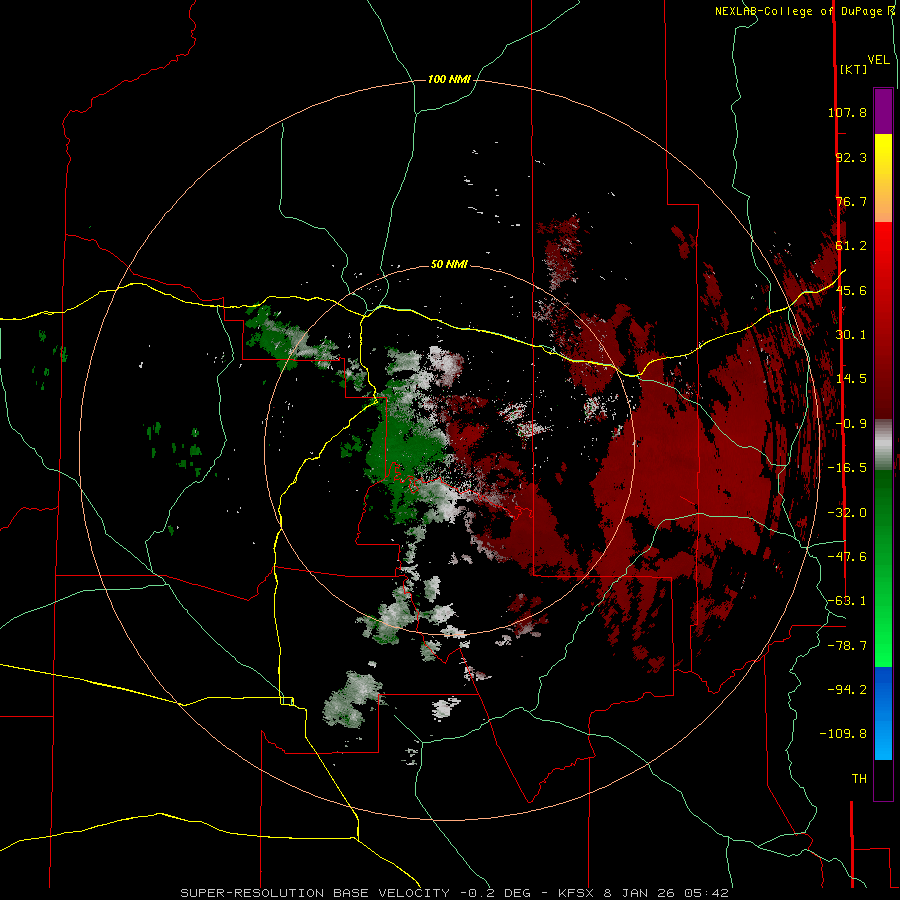Image resolution: width=900 pixels, height=900 pixels.
Task: Click the 61.2 legend value
Action: pyautogui.click(x=851, y=246)
